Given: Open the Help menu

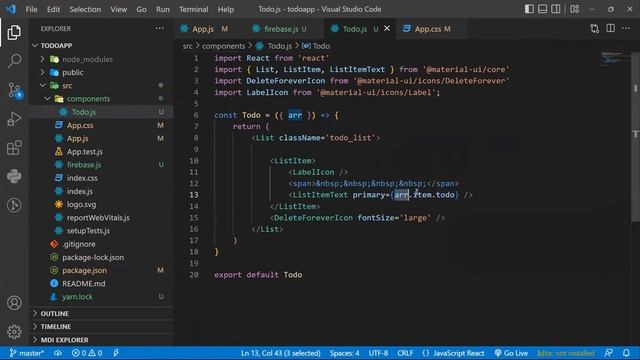Looking at the screenshot, I should click(226, 9).
